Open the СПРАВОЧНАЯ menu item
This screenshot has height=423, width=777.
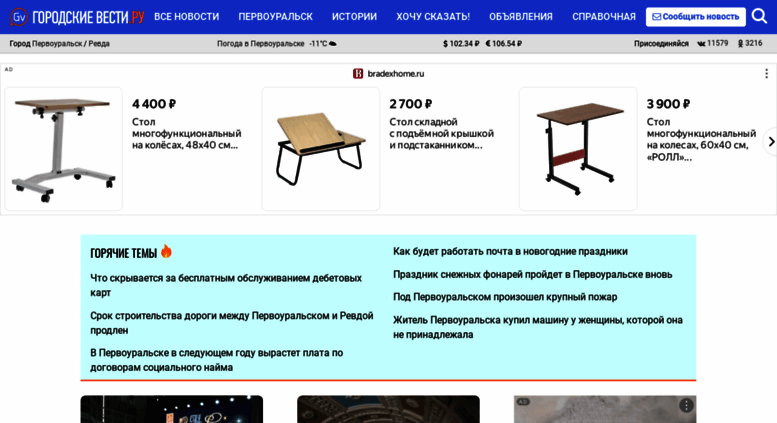coord(604,17)
